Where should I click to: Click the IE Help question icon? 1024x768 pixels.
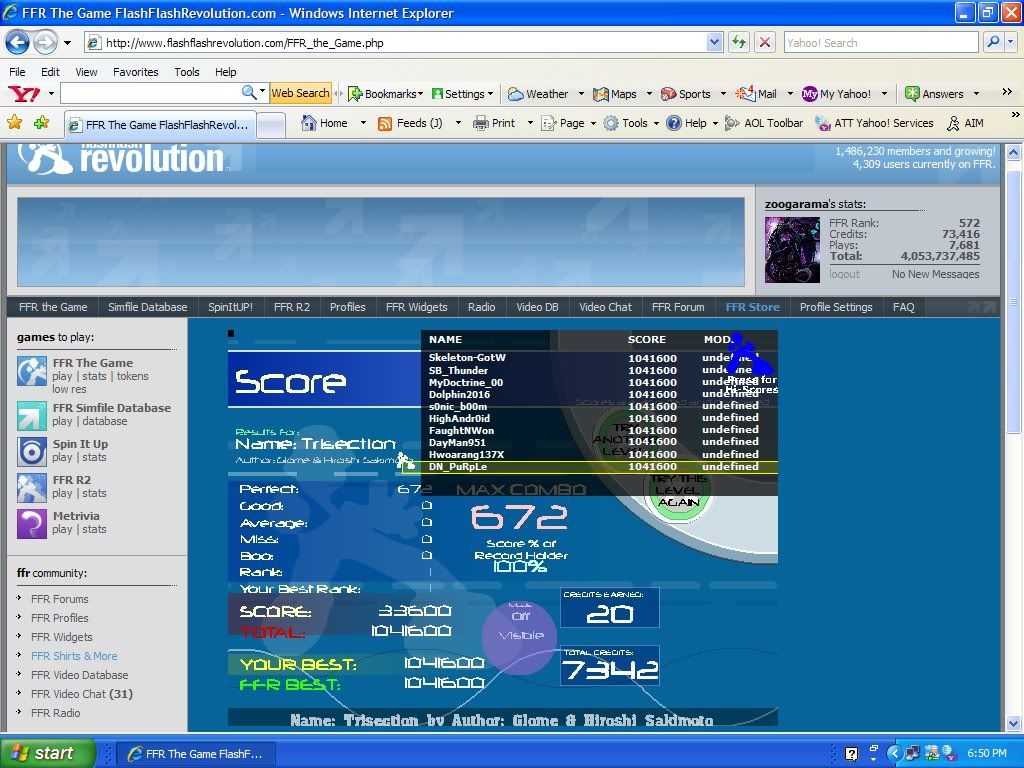point(673,123)
